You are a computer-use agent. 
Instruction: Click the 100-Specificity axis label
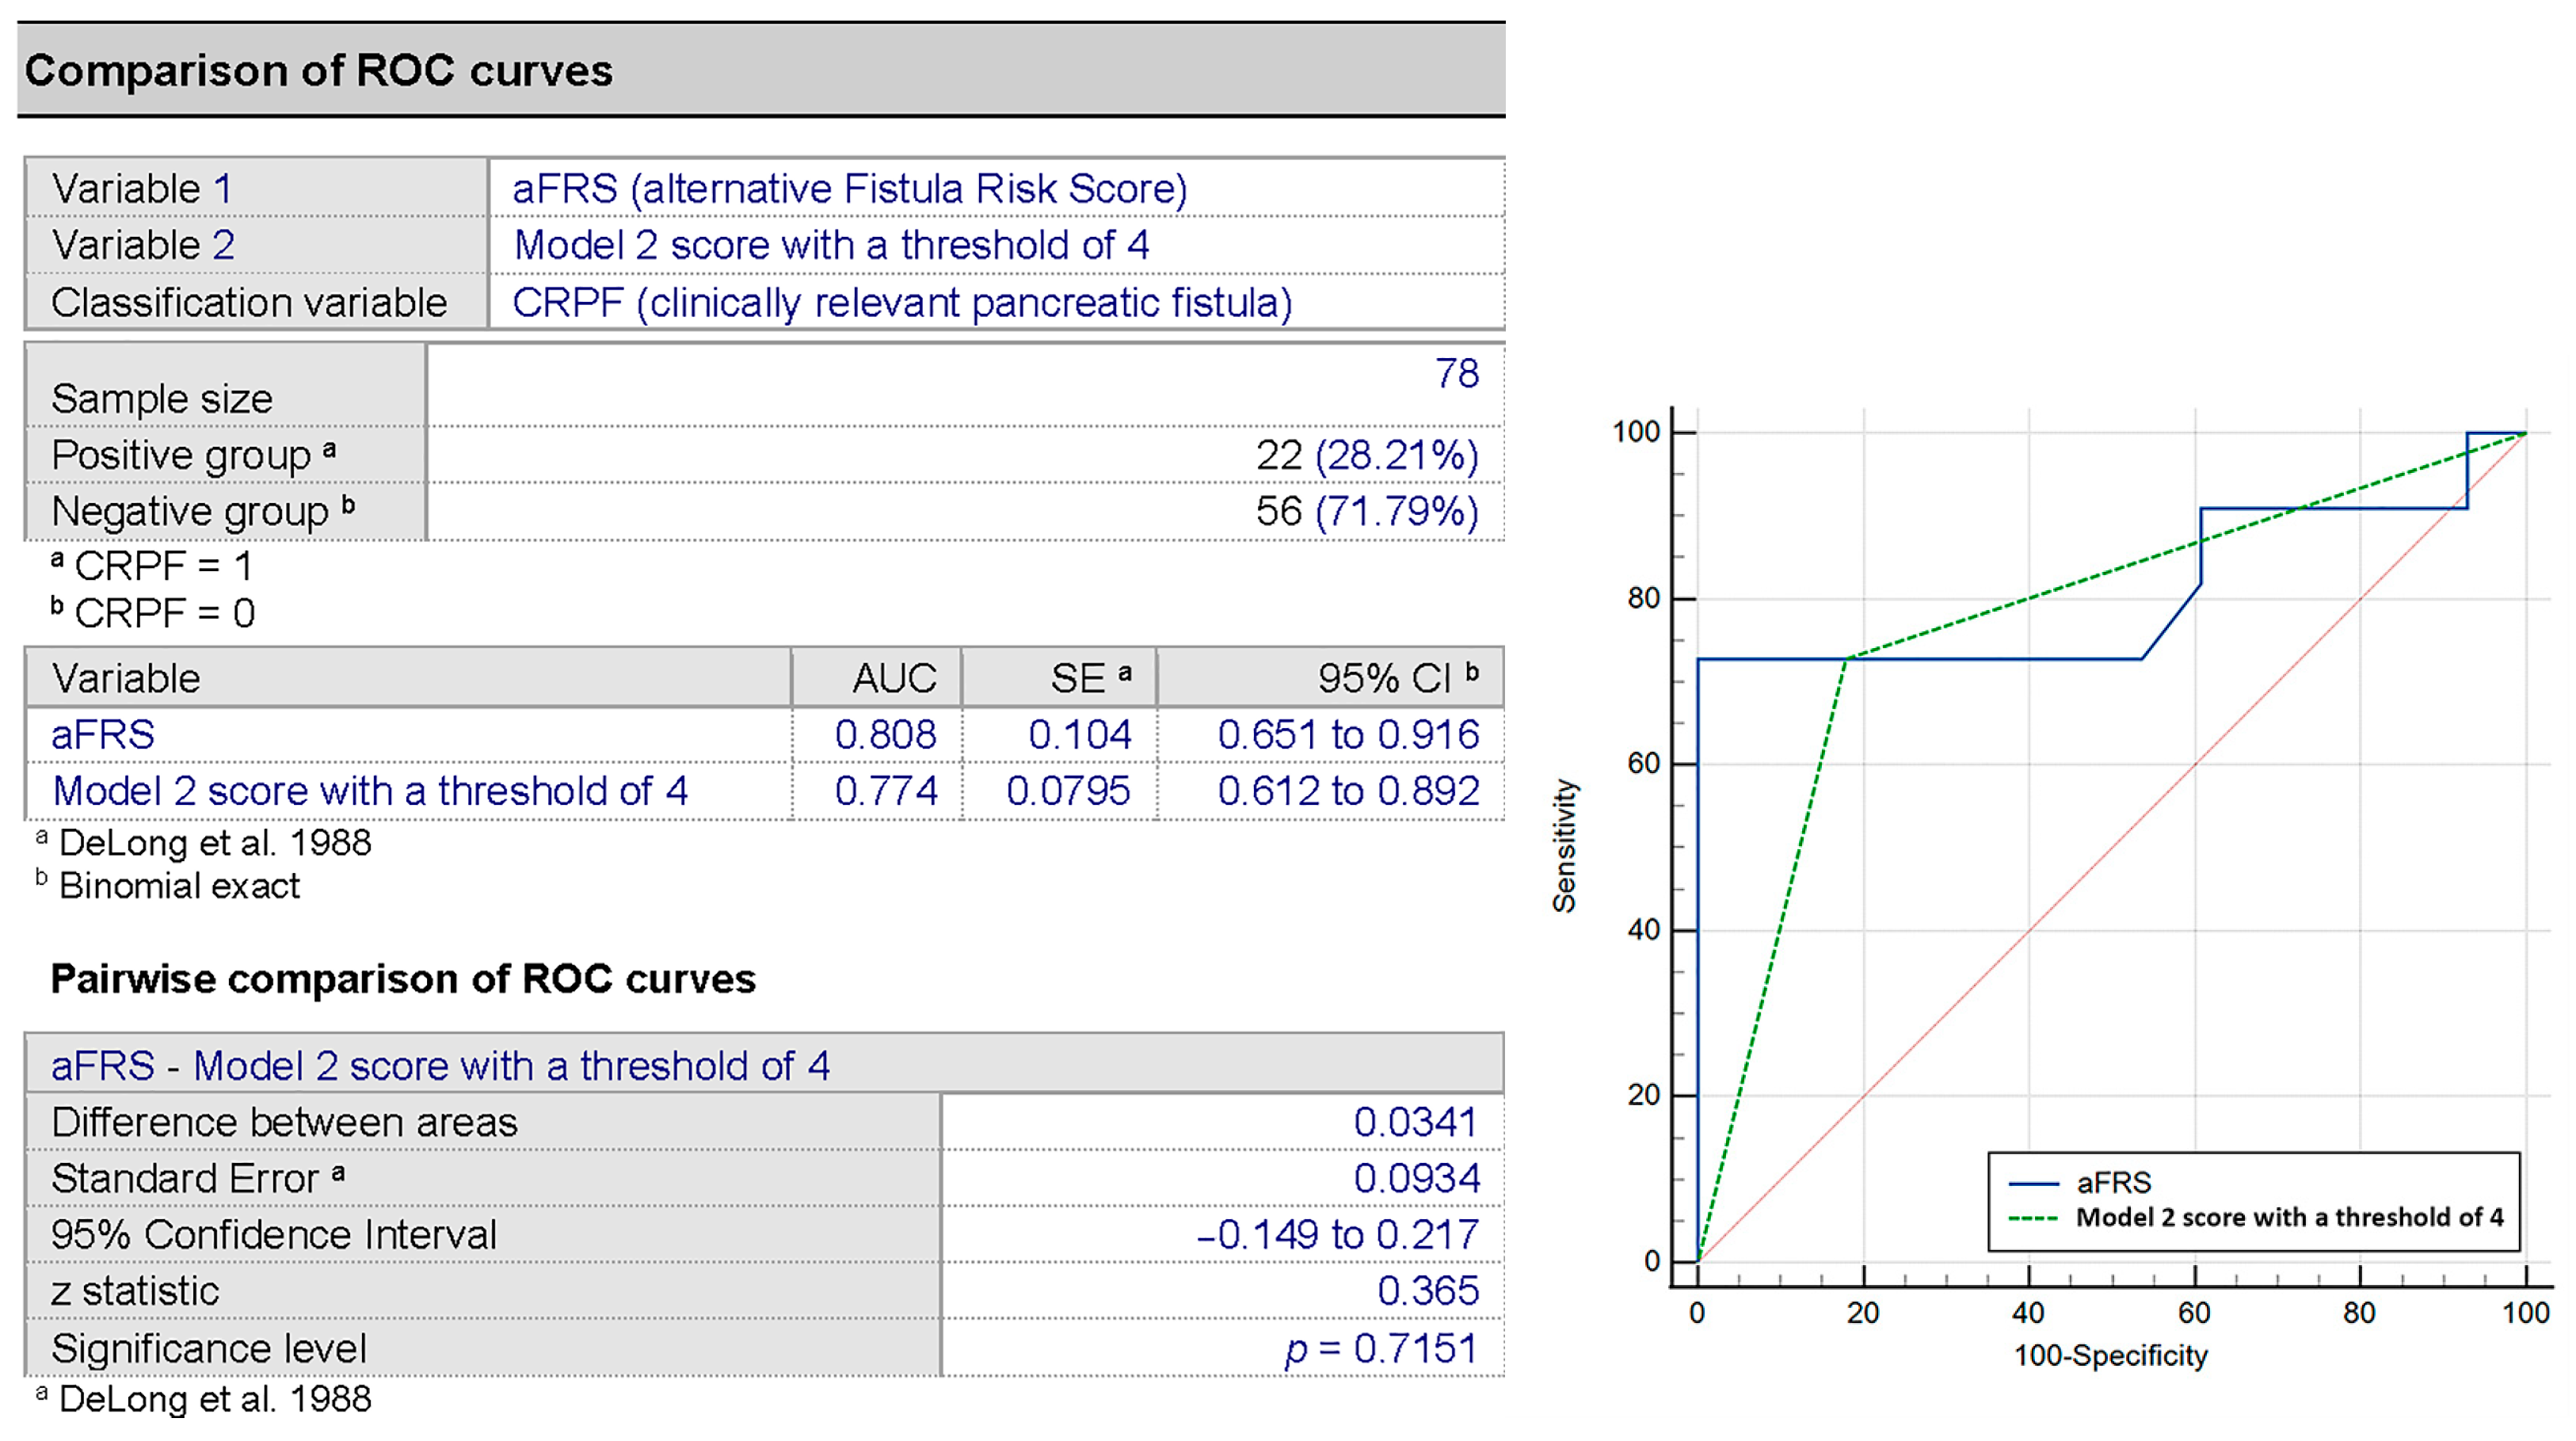coord(2110,1356)
